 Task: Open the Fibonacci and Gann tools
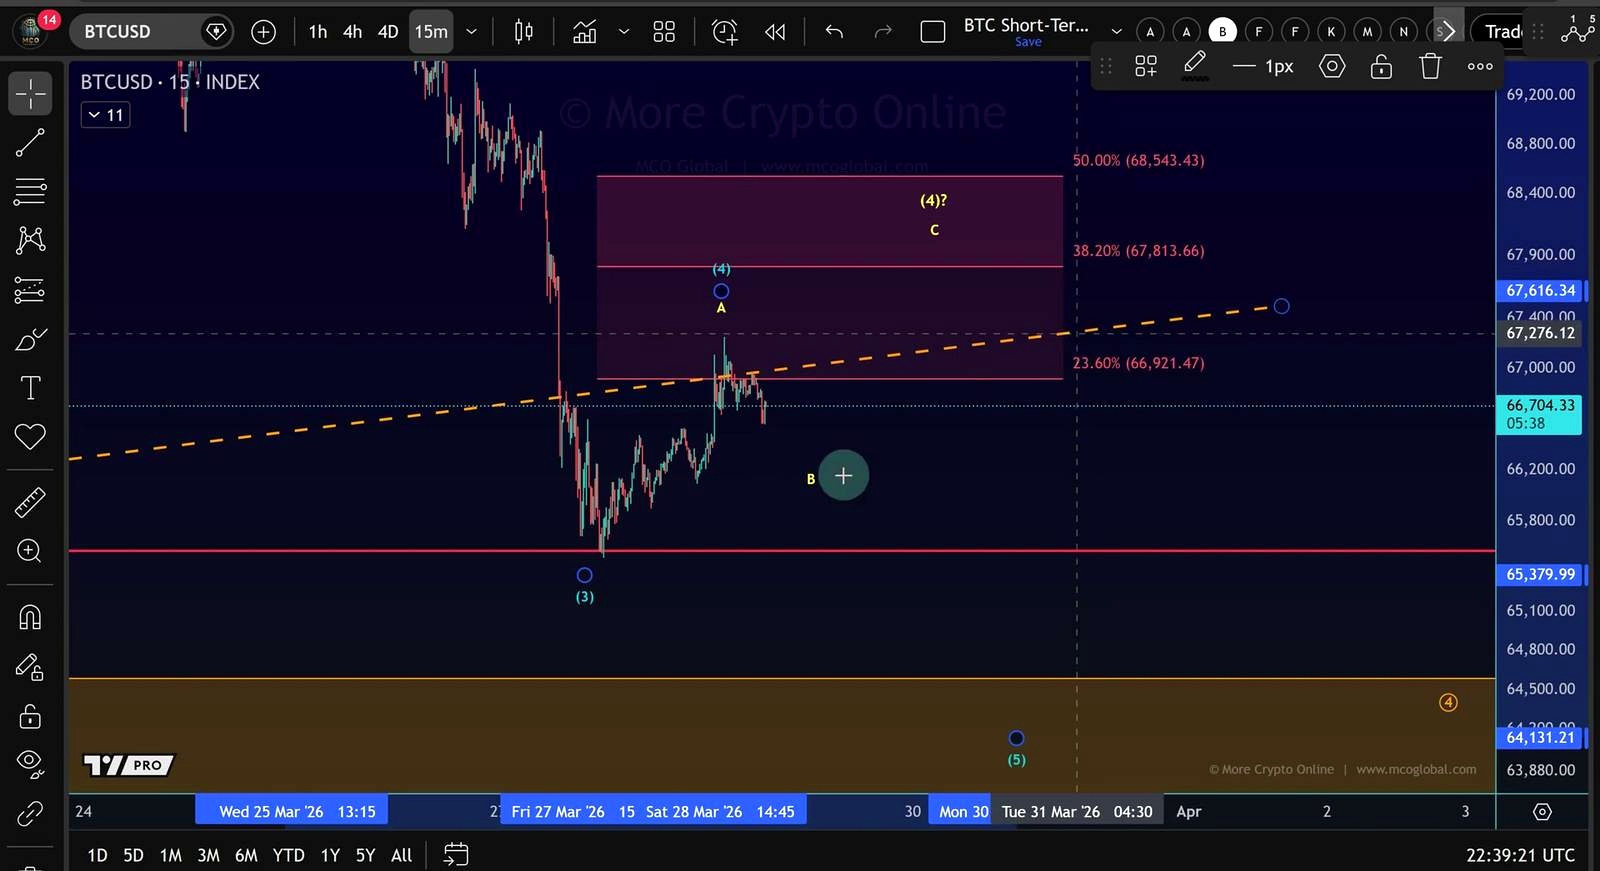click(x=30, y=191)
